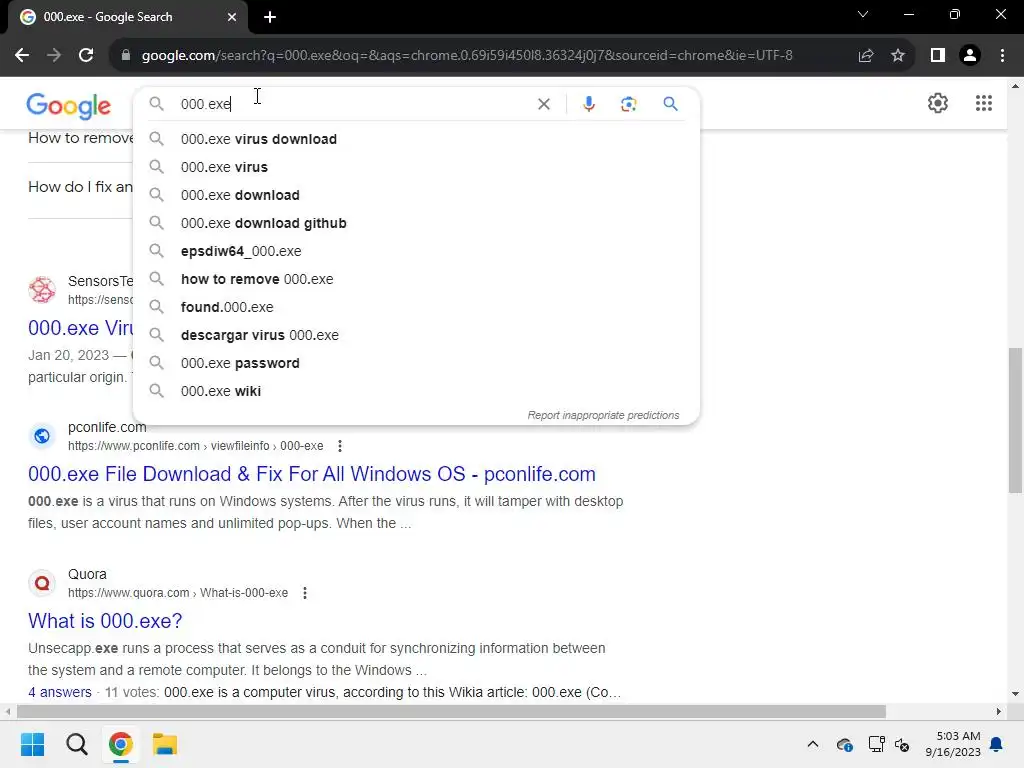Choose suggestion '000.exe wiki'
Screen dimensions: 1024x768
click(x=416, y=391)
